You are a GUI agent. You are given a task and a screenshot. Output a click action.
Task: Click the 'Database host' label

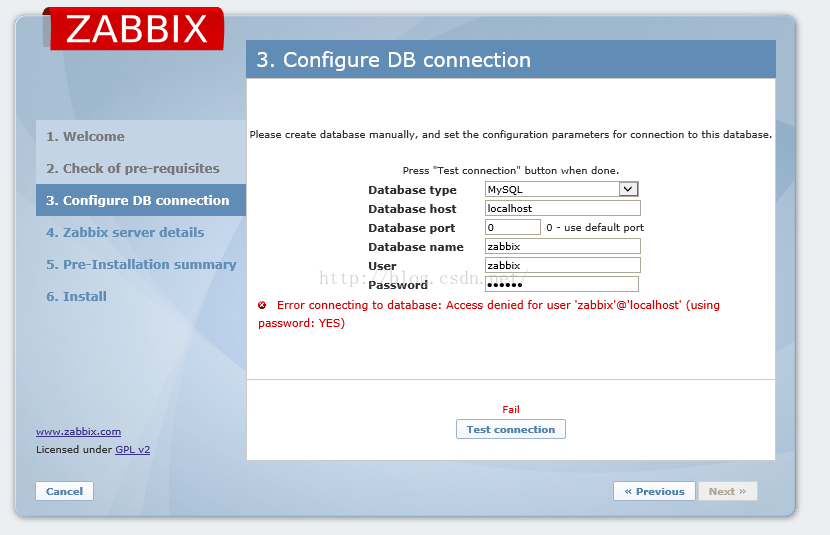coord(412,209)
